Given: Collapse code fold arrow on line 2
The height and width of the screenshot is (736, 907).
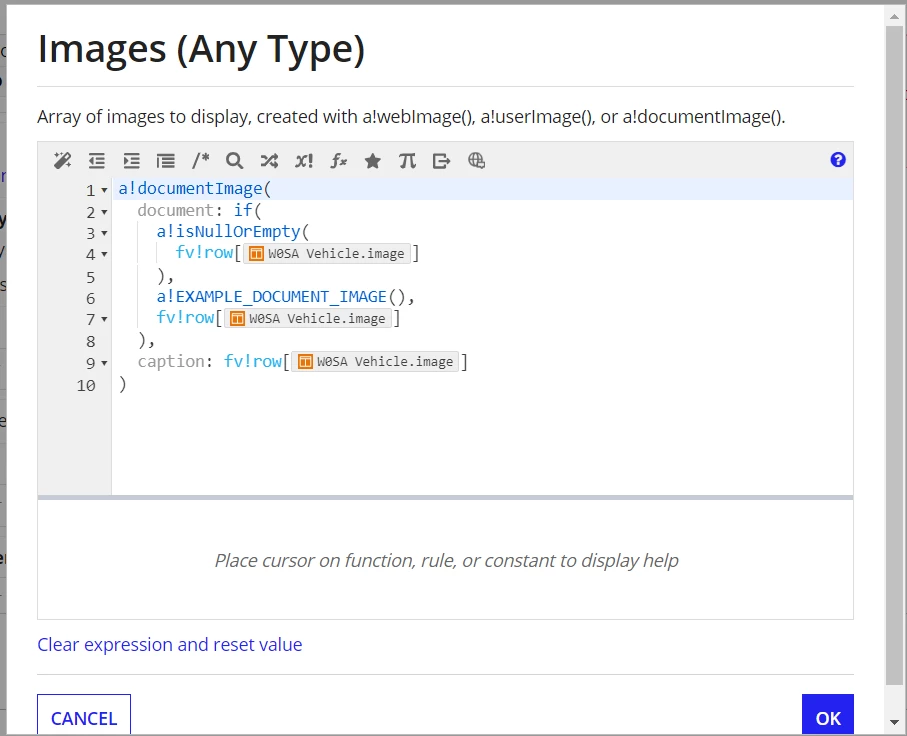Looking at the screenshot, I should coord(104,212).
